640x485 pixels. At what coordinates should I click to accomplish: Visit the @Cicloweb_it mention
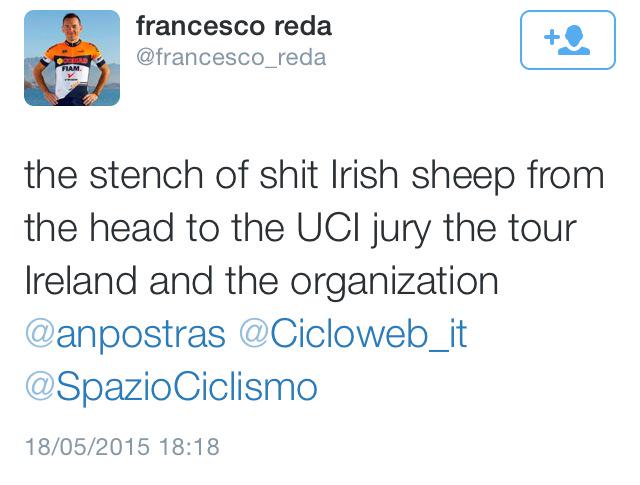click(354, 334)
